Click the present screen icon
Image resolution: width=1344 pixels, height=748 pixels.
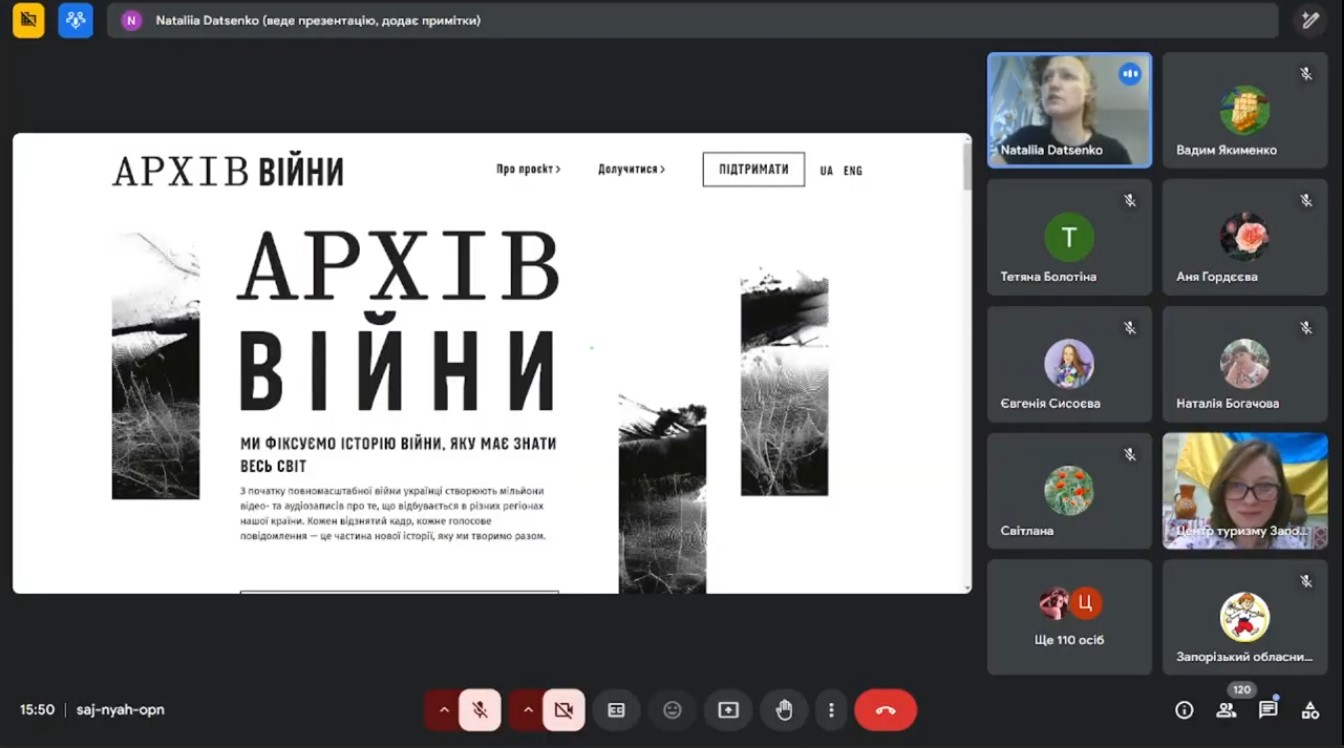pos(728,710)
